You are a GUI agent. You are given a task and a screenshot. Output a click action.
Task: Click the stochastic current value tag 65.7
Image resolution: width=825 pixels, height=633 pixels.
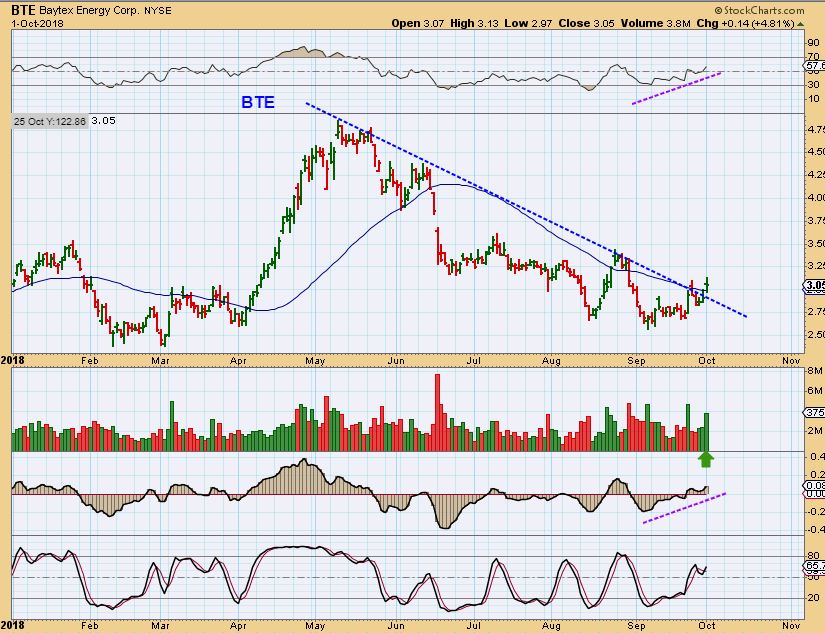tap(815, 566)
